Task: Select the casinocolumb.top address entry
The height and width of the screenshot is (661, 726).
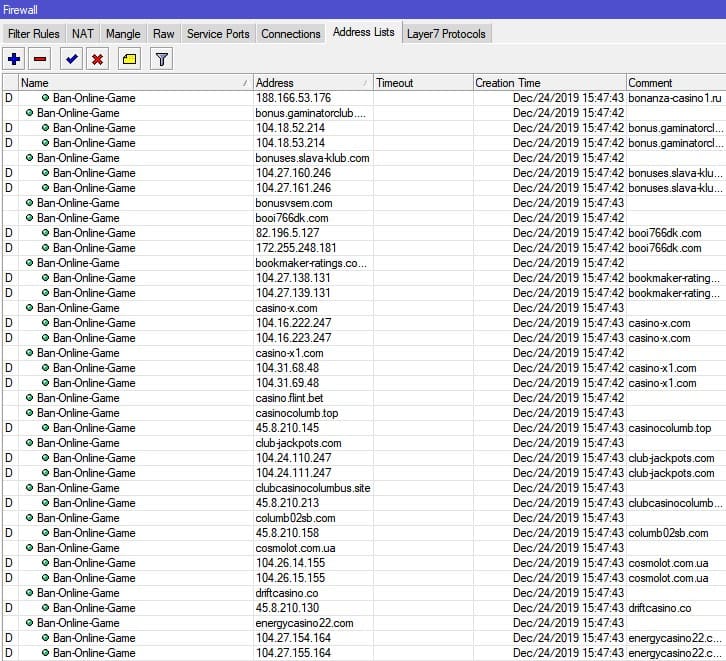Action: pos(297,413)
